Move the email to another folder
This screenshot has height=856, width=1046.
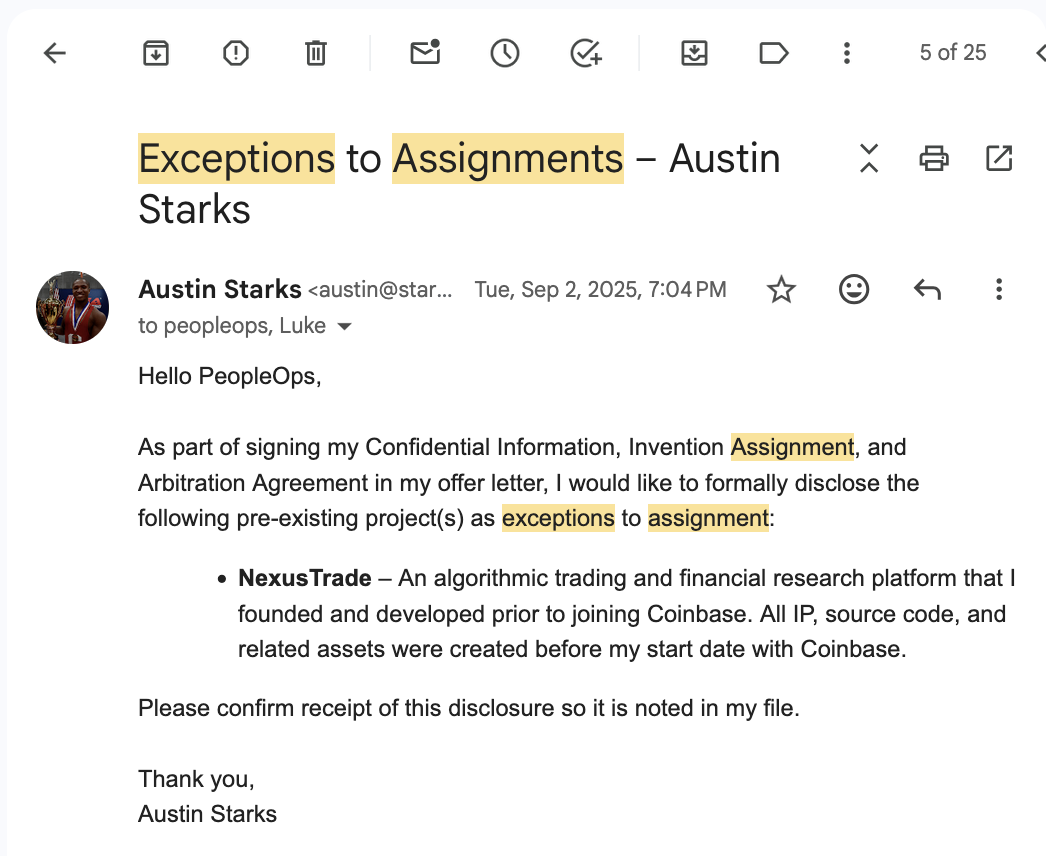pos(694,53)
